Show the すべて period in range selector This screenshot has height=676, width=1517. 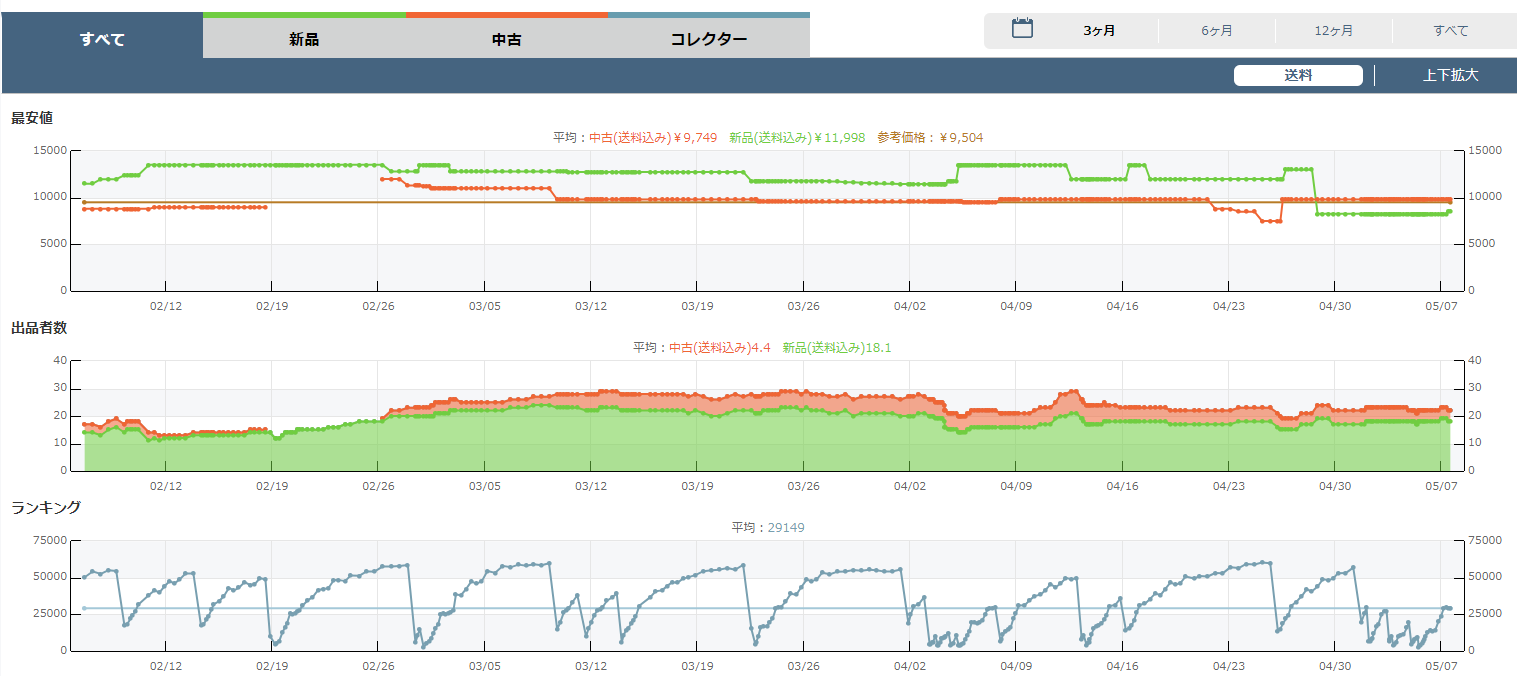(1450, 31)
